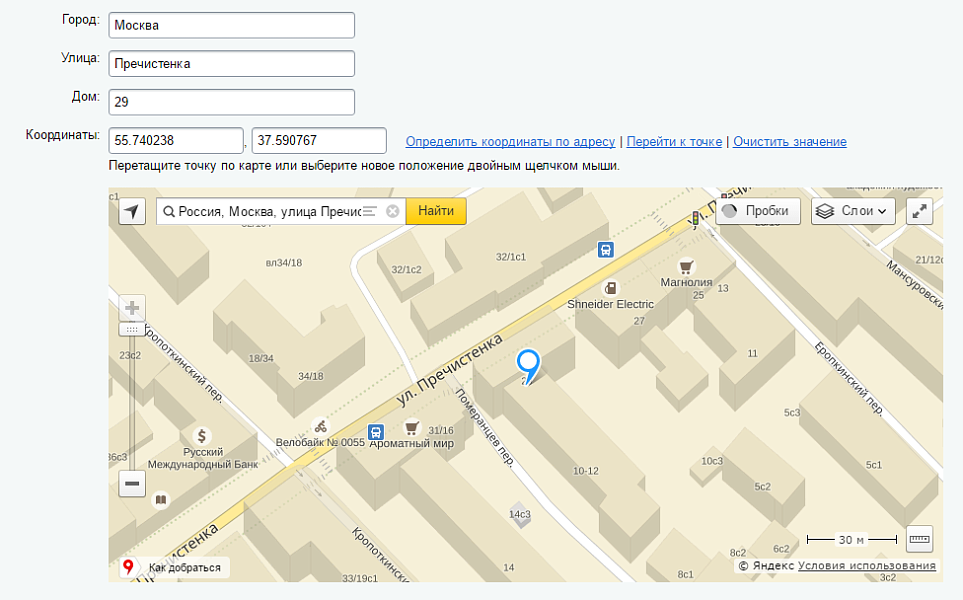Click the geolocation arrow button on map
This screenshot has width=963, height=600.
[x=132, y=211]
